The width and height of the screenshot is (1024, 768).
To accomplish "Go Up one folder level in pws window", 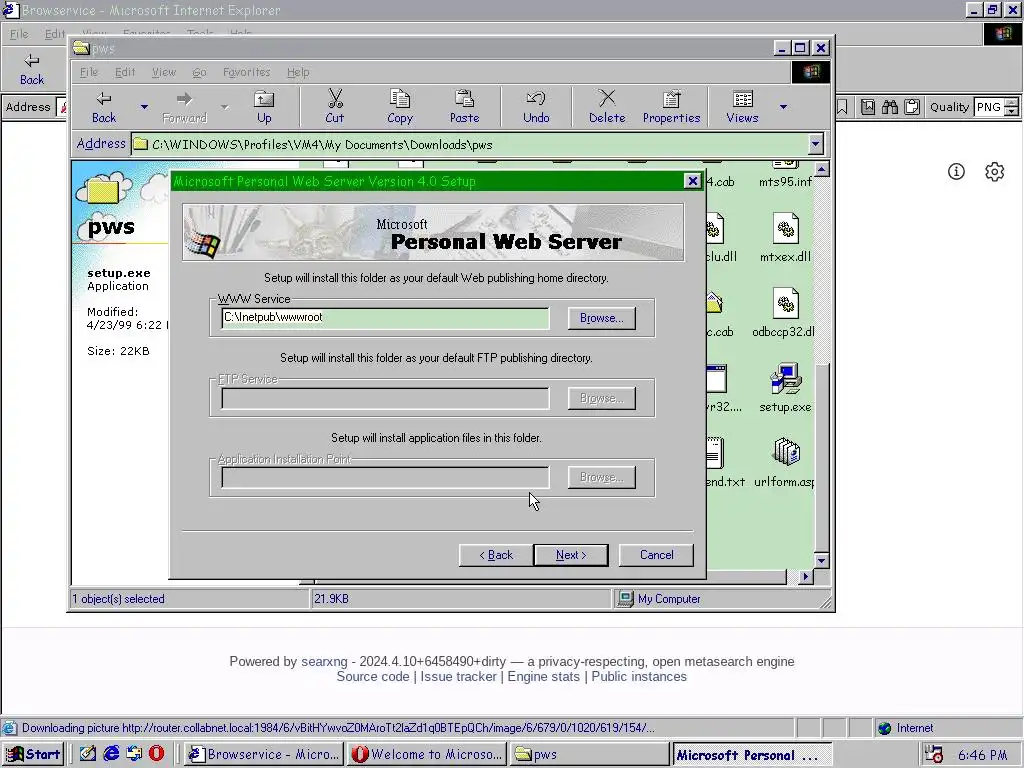I will [x=264, y=106].
